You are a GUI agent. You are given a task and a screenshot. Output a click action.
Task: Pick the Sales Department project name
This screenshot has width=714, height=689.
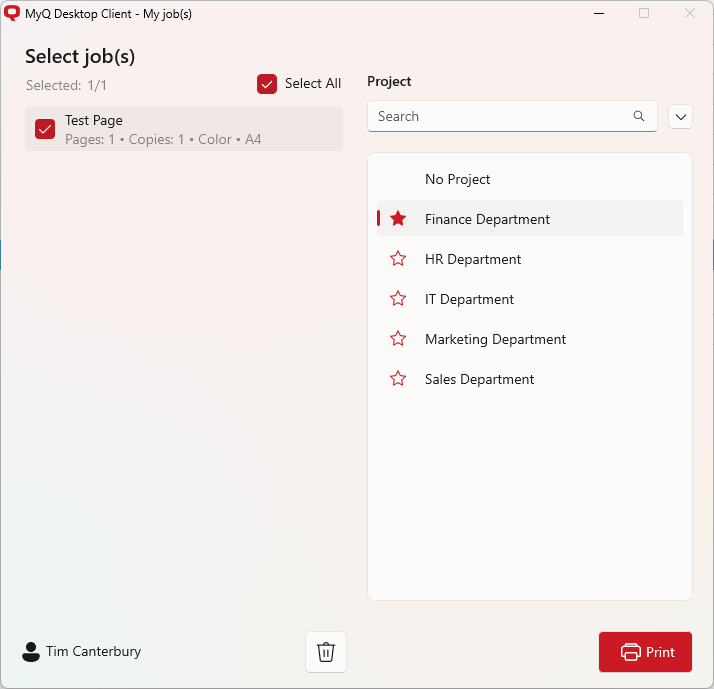coord(479,379)
